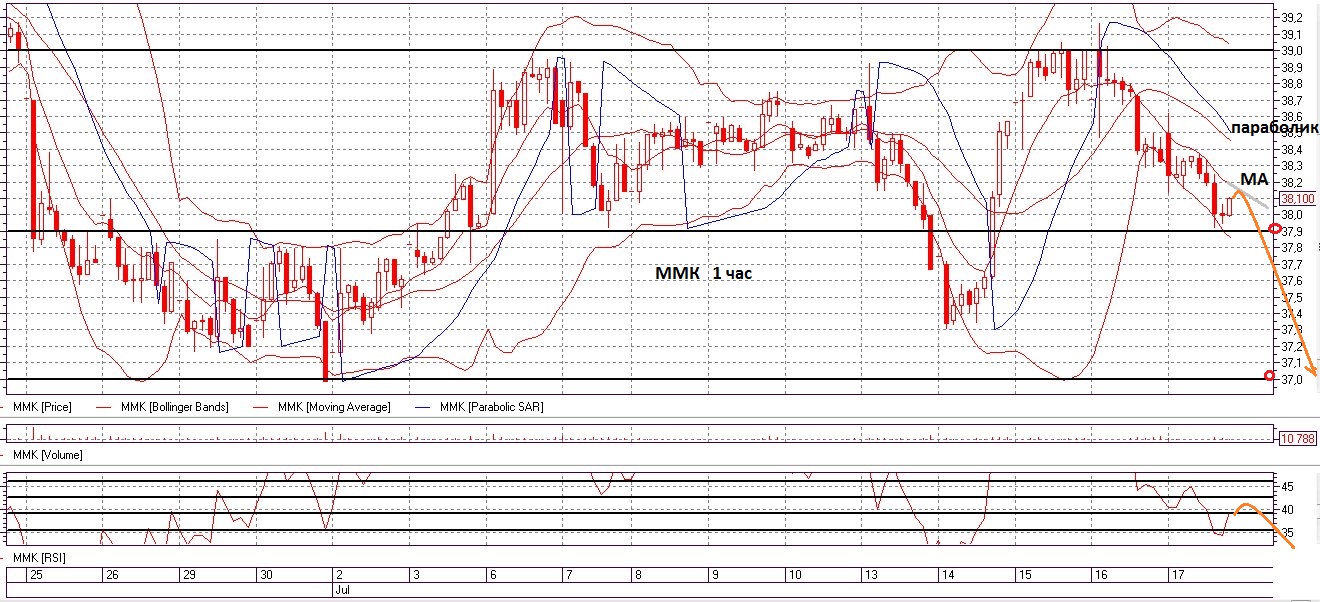This screenshot has width=1320, height=602.
Task: Click date 9 on the time axis
Action: tap(714, 575)
